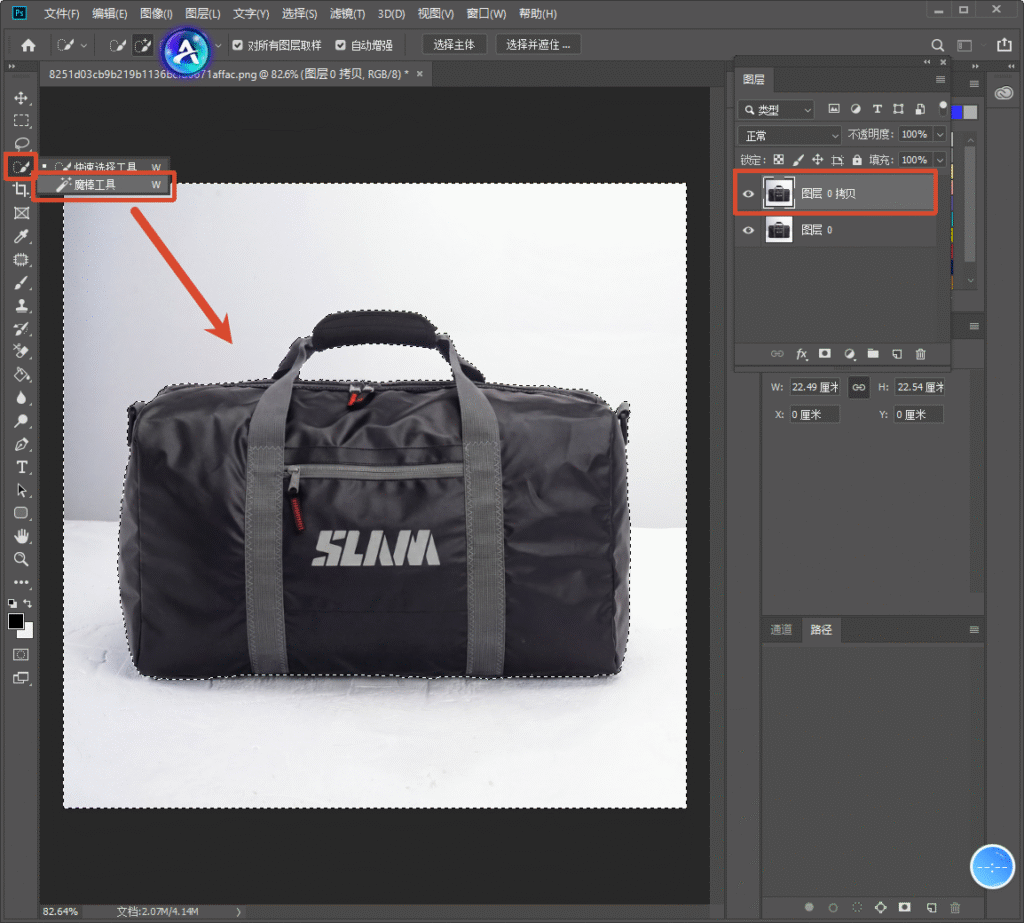Select the Zoom tool
The image size is (1024, 923).
point(21,559)
